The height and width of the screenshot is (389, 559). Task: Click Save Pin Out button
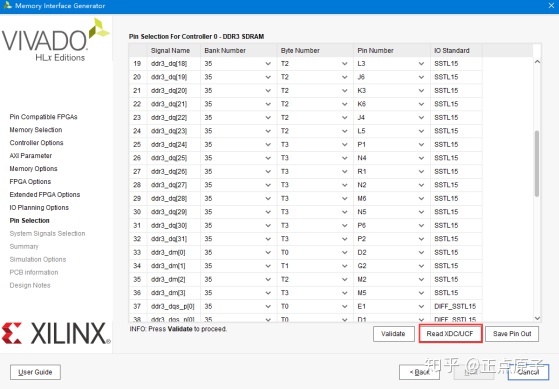click(512, 334)
